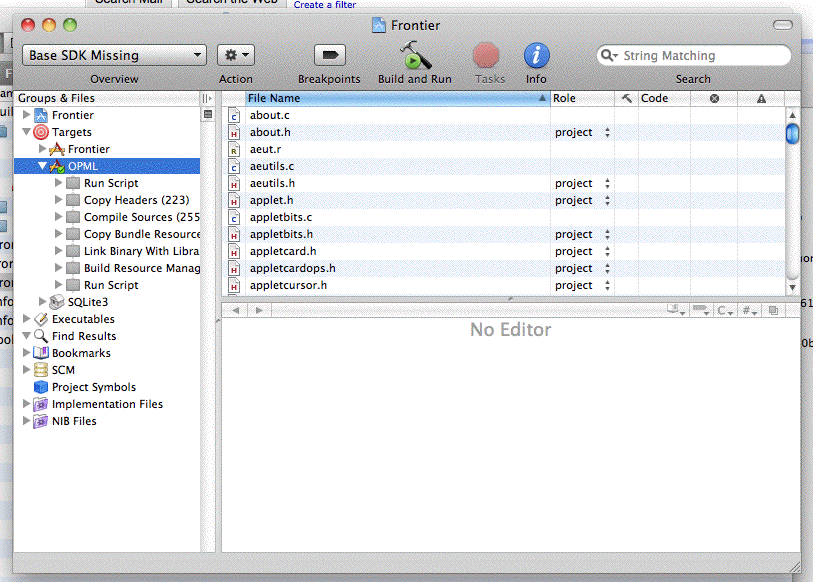The image size is (813, 582).
Task: Select the SQLite3 target
Action: (x=88, y=302)
